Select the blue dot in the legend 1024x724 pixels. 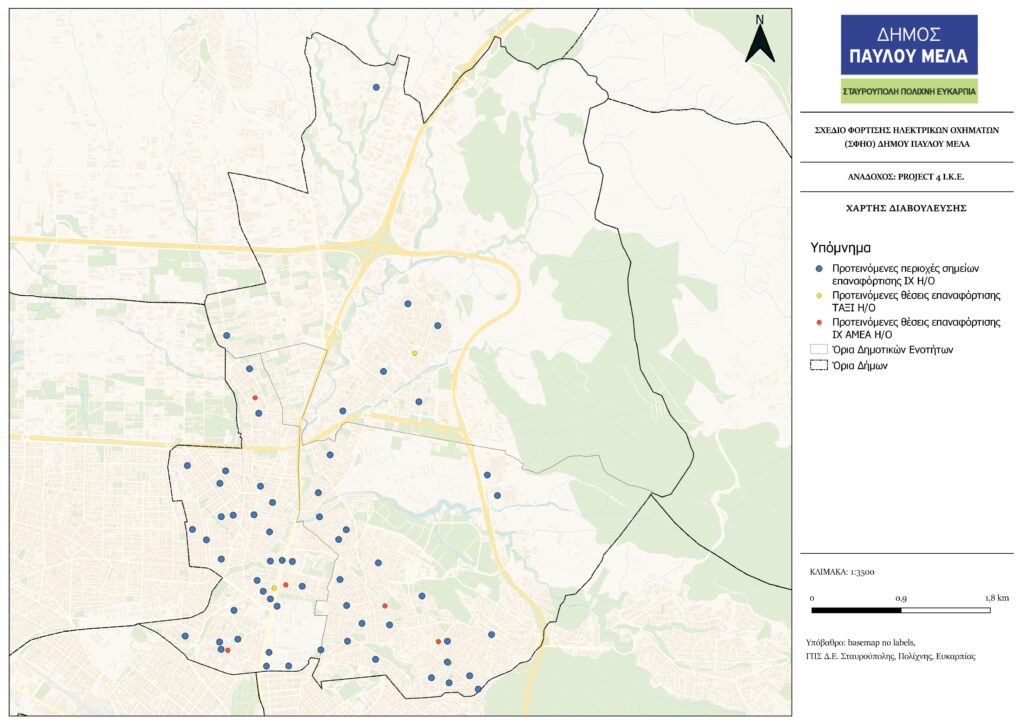pyautogui.click(x=818, y=270)
